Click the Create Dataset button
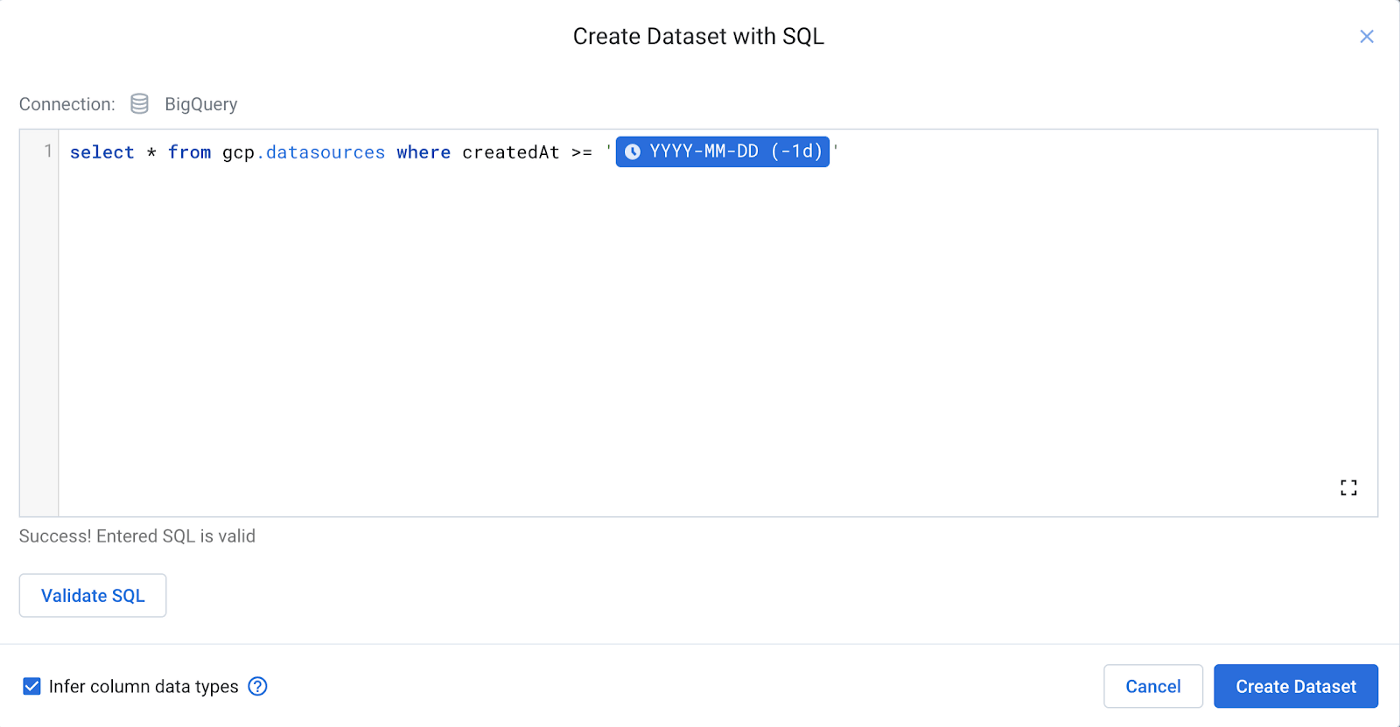 [x=1295, y=686]
